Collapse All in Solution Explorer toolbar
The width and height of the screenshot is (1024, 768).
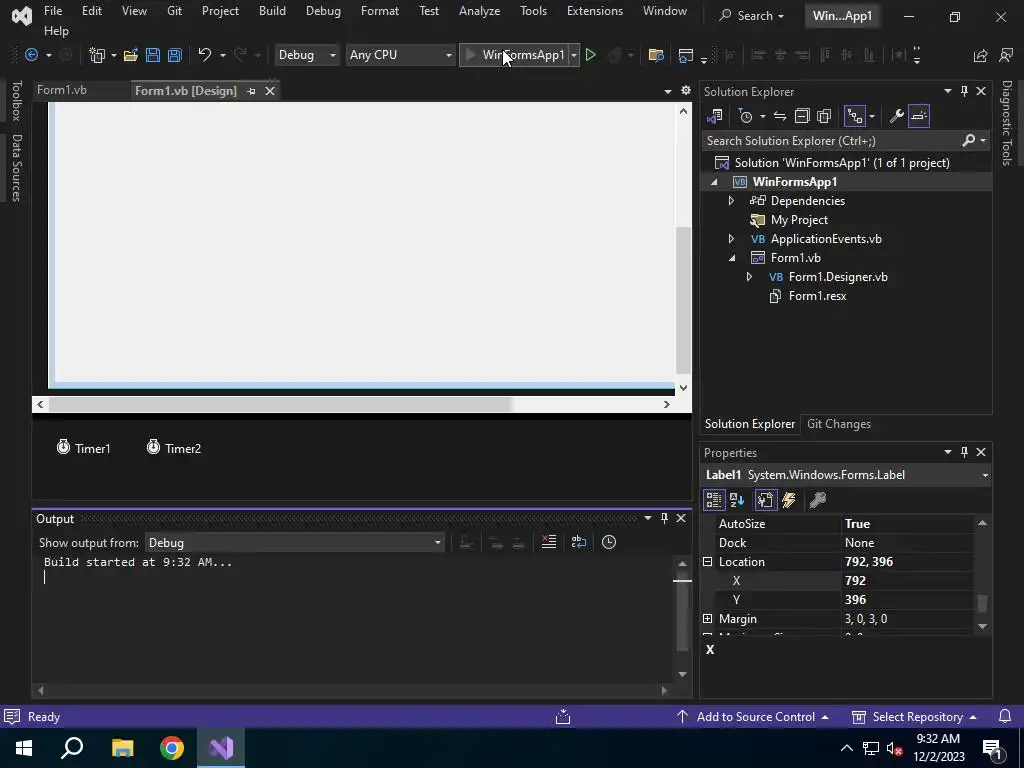(802, 116)
